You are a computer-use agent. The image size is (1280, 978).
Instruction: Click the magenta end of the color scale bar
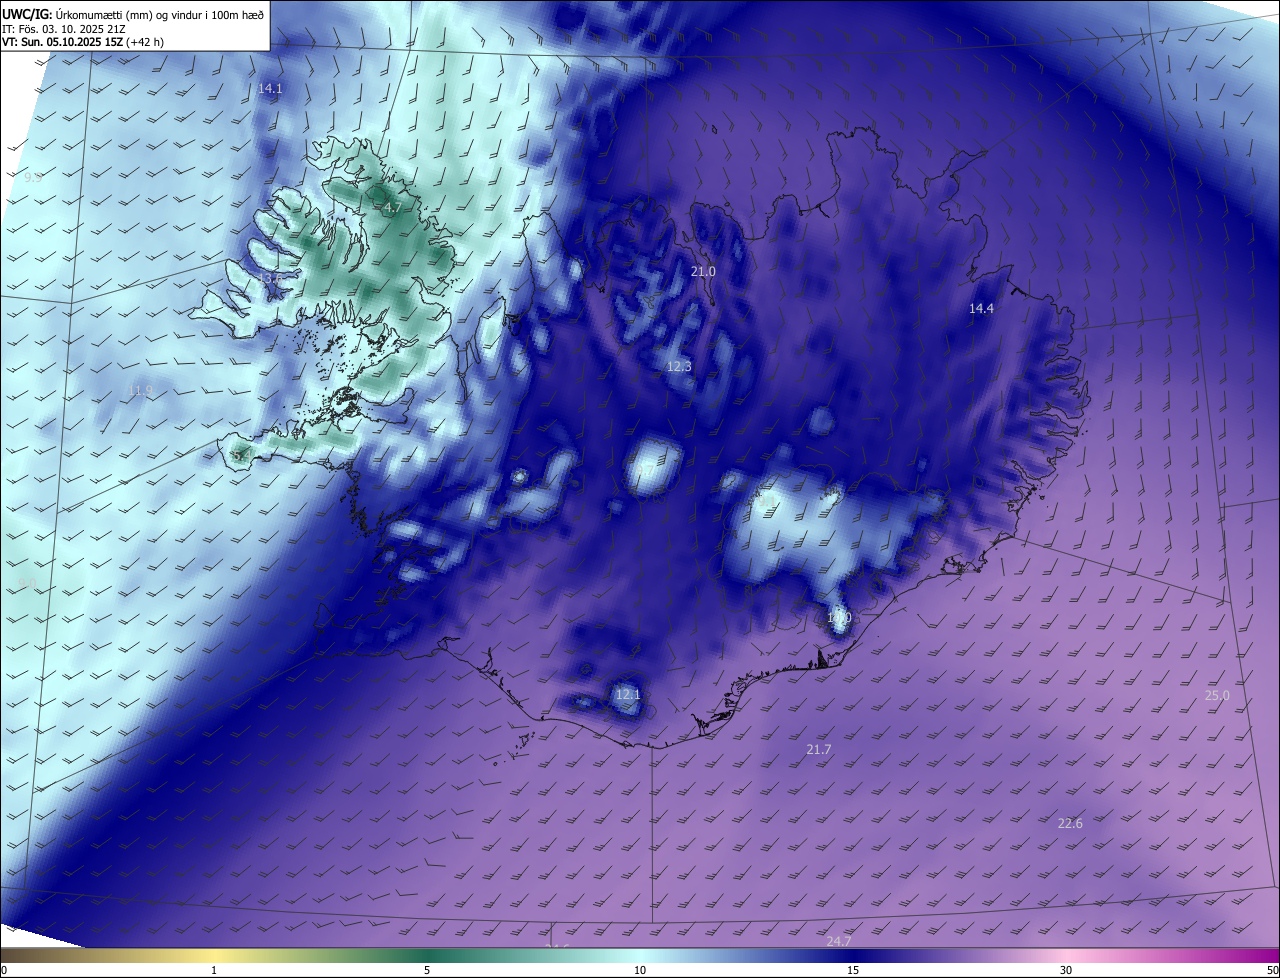[x=1255, y=955]
